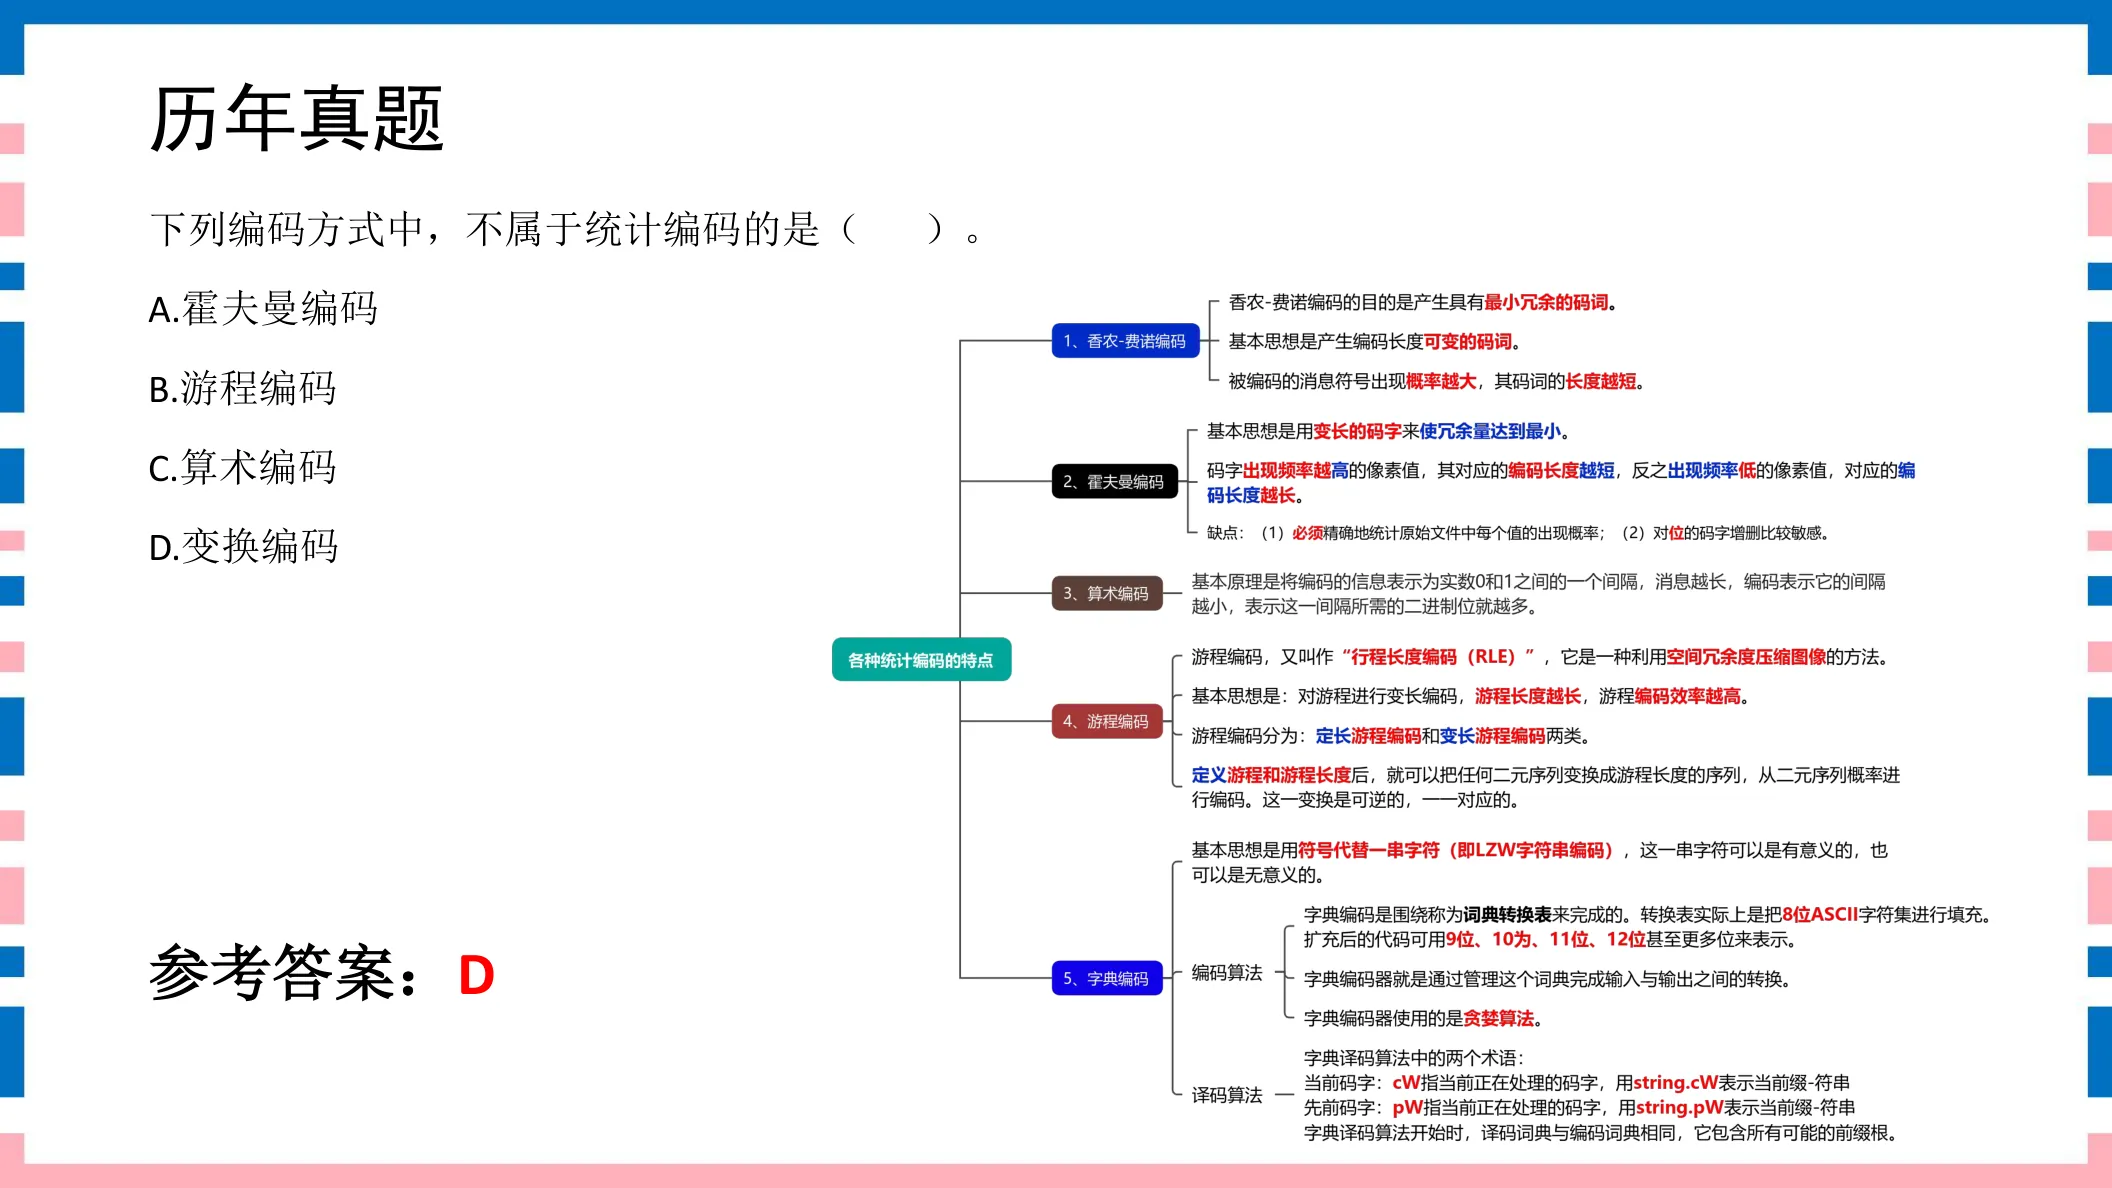Click the line 字典译码算法中的两个术语

(x=1415, y=1058)
